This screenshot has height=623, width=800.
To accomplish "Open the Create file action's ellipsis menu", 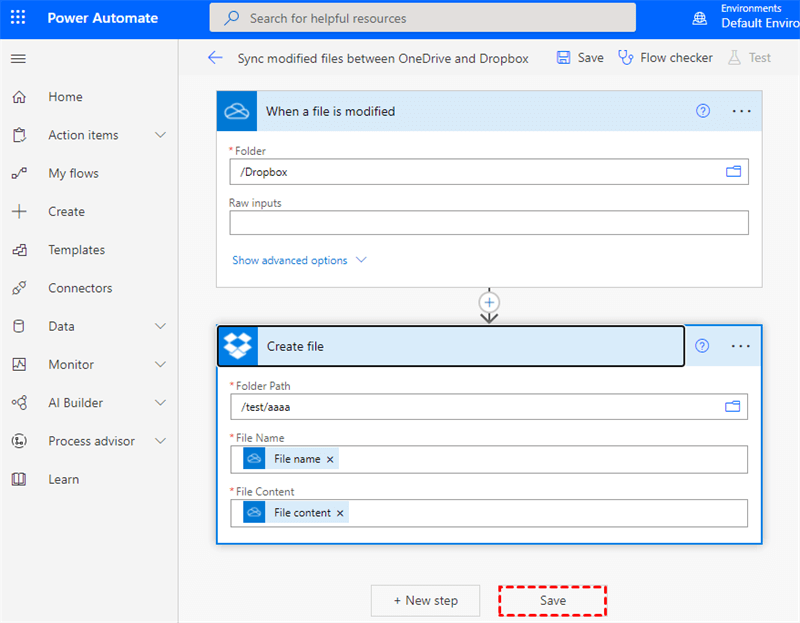I will (x=740, y=346).
